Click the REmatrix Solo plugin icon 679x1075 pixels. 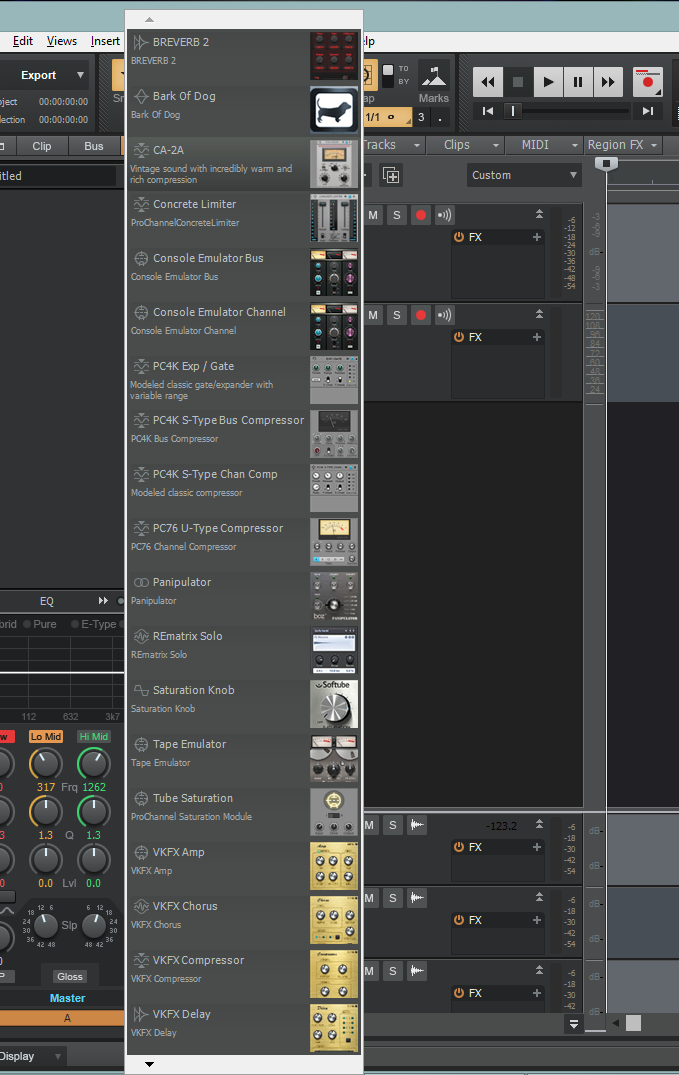click(x=141, y=636)
